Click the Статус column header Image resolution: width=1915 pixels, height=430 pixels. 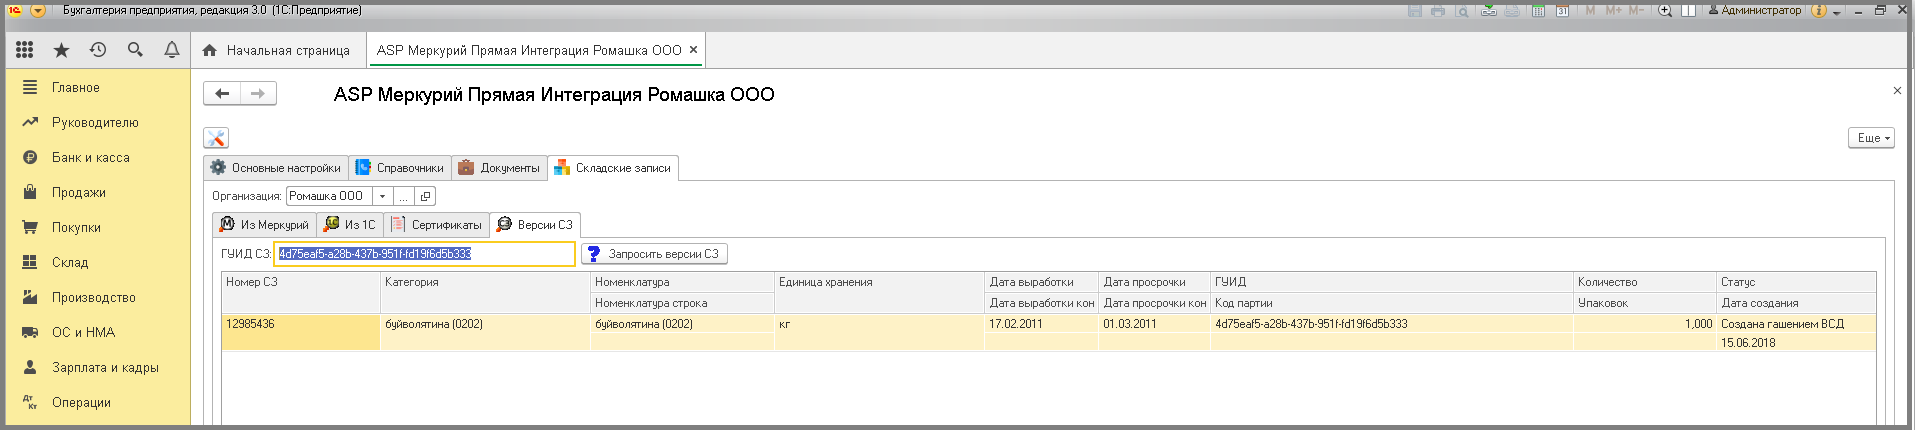coord(1796,282)
